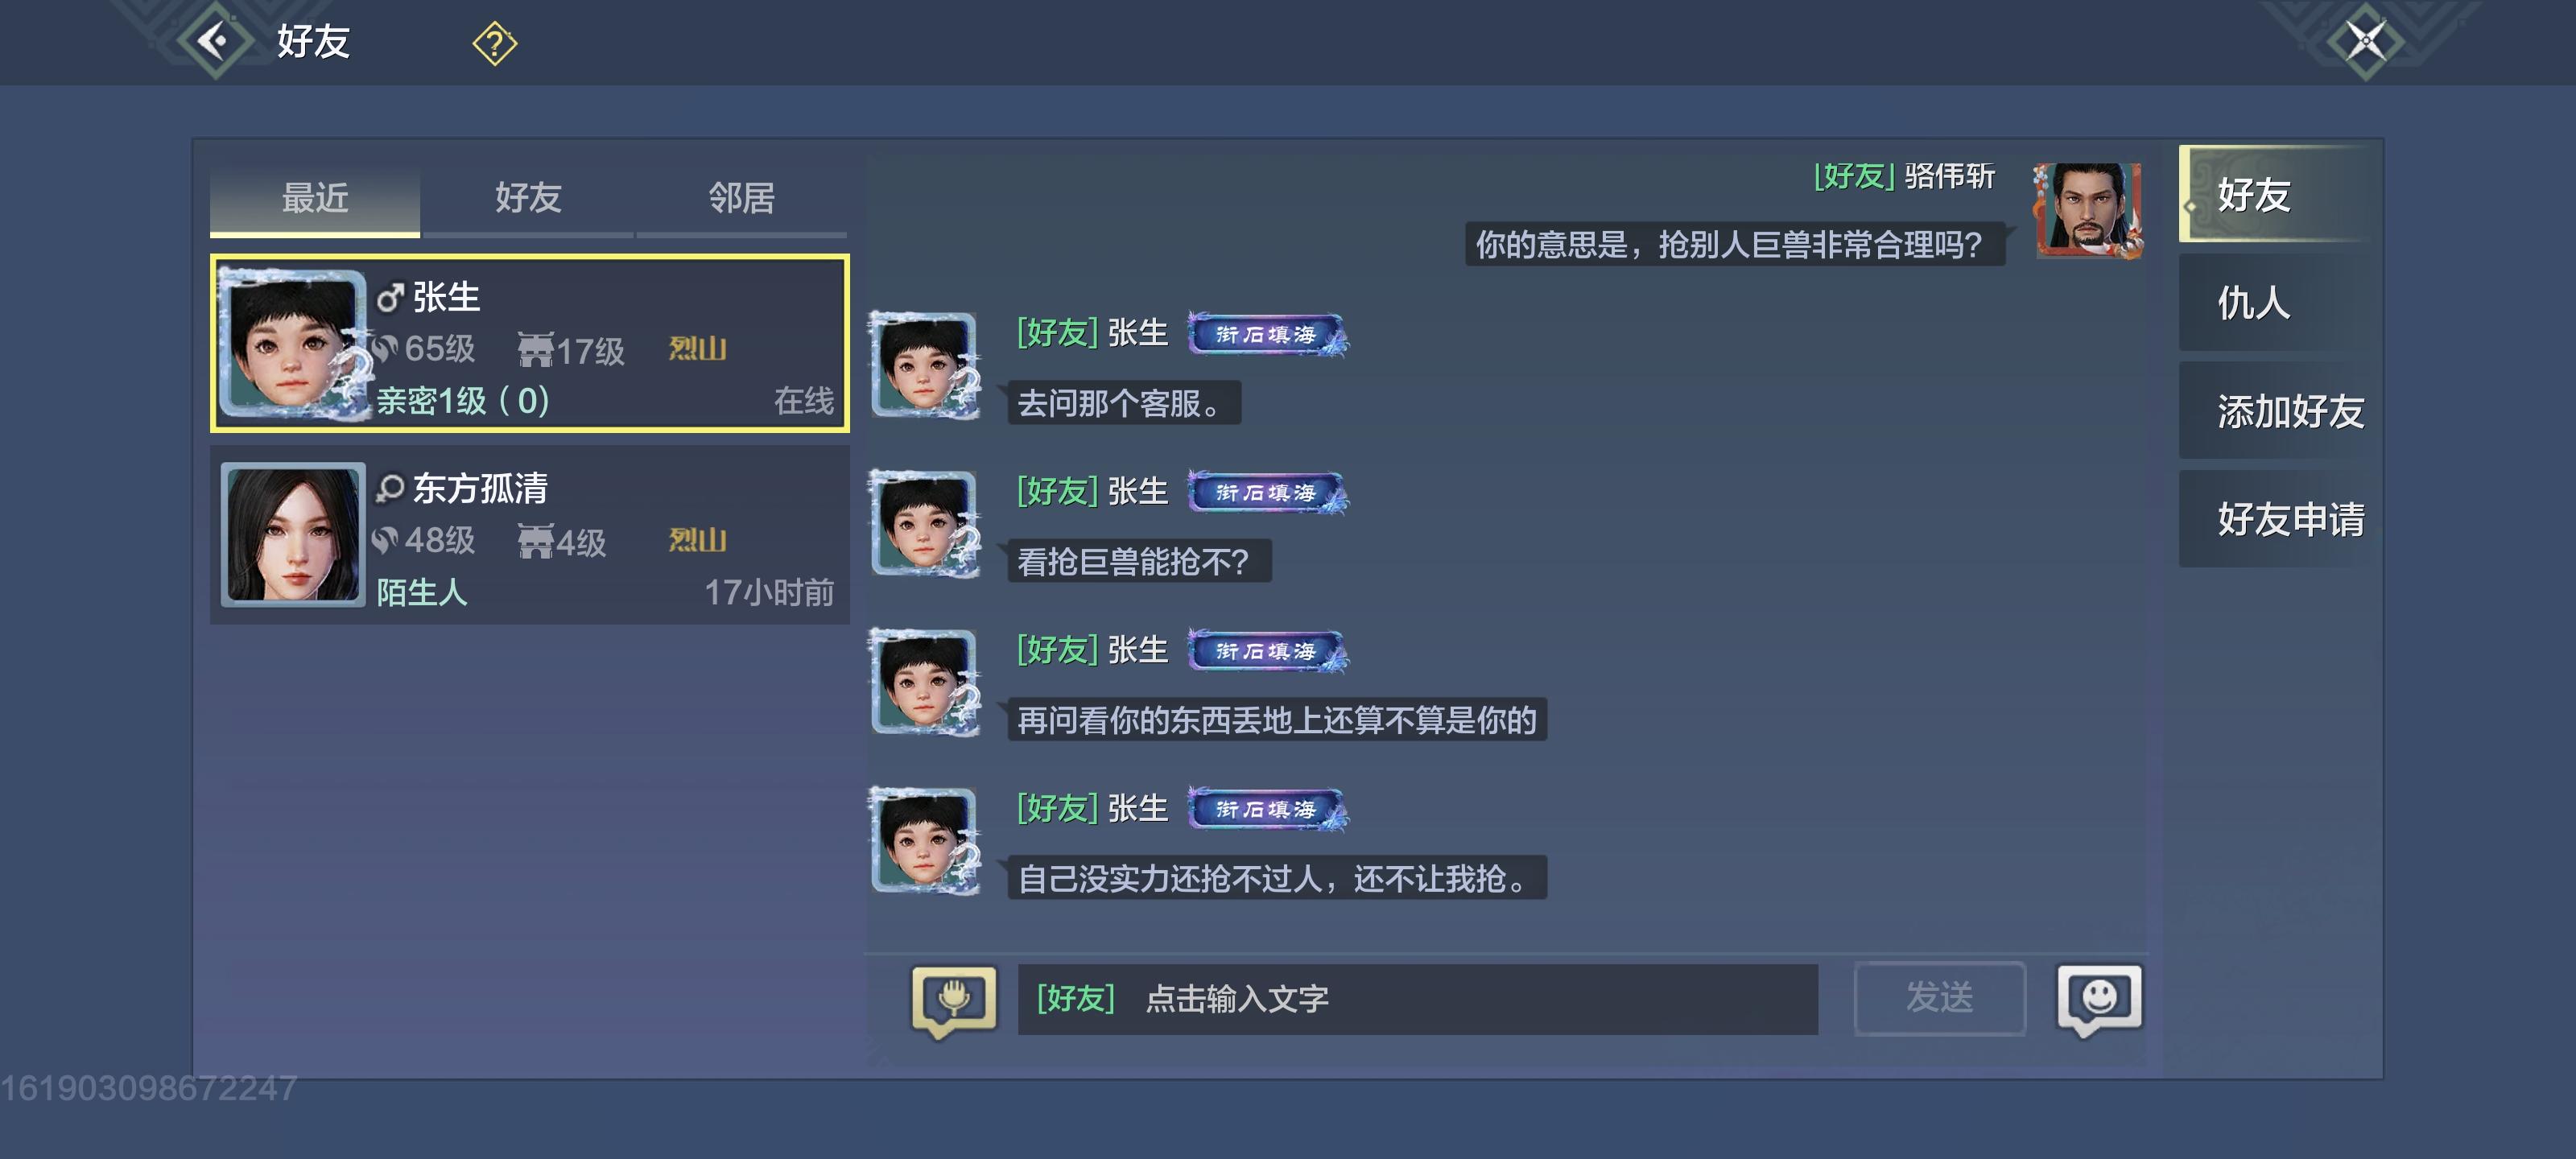Click the back arrow icon

point(214,41)
